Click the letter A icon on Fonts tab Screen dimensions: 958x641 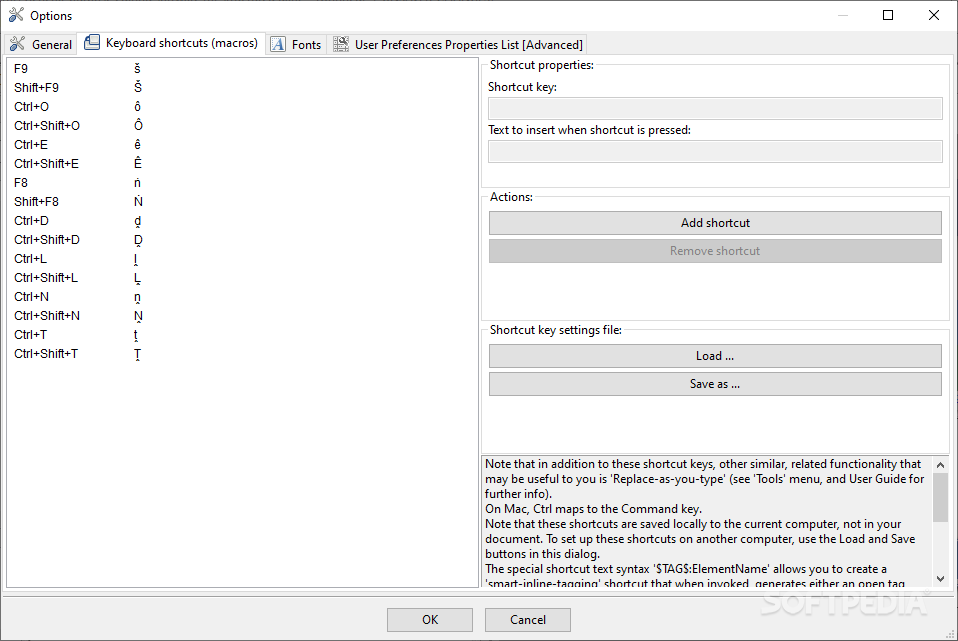tap(278, 44)
